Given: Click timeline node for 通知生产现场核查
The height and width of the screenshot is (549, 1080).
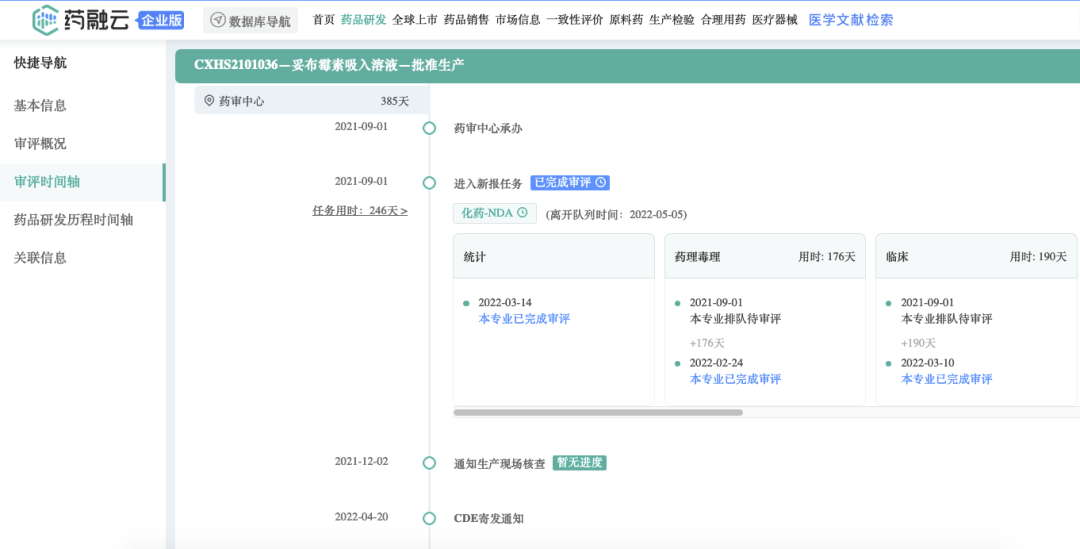Looking at the screenshot, I should point(429,463).
